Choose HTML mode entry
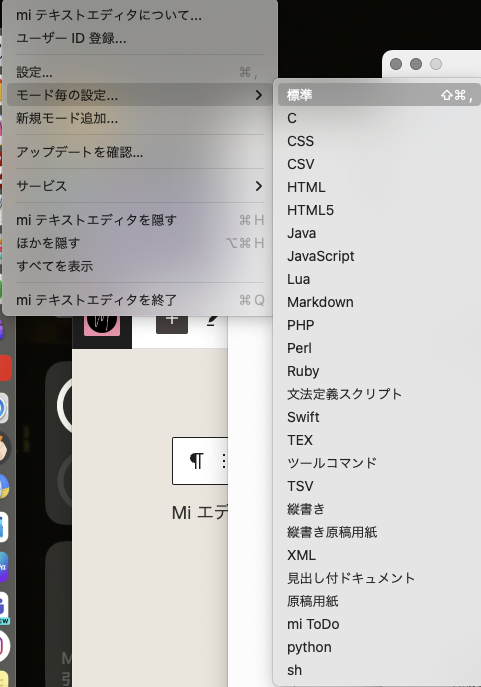 click(379, 187)
